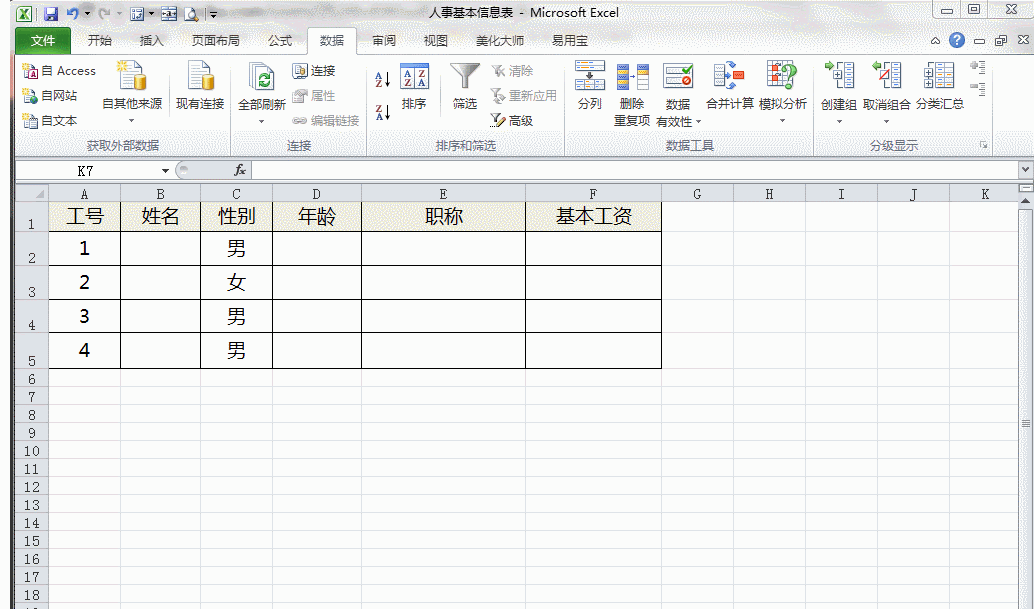
Task: Click the Excel application icon in title bar
Action: click(x=24, y=13)
